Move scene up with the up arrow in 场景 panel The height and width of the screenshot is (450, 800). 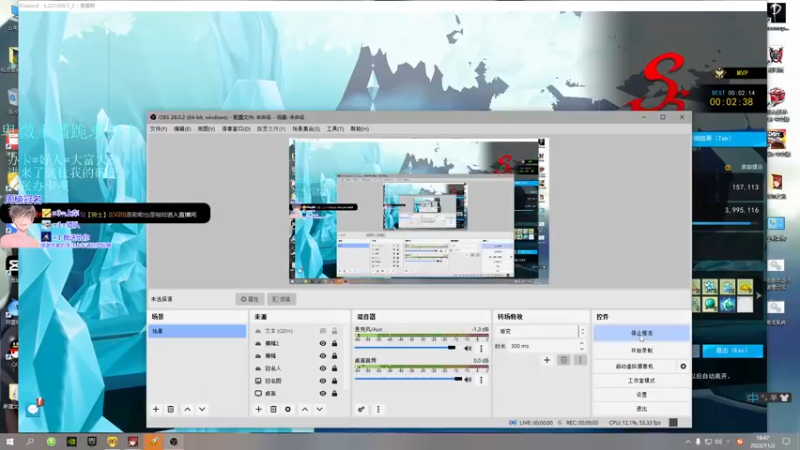(187, 409)
